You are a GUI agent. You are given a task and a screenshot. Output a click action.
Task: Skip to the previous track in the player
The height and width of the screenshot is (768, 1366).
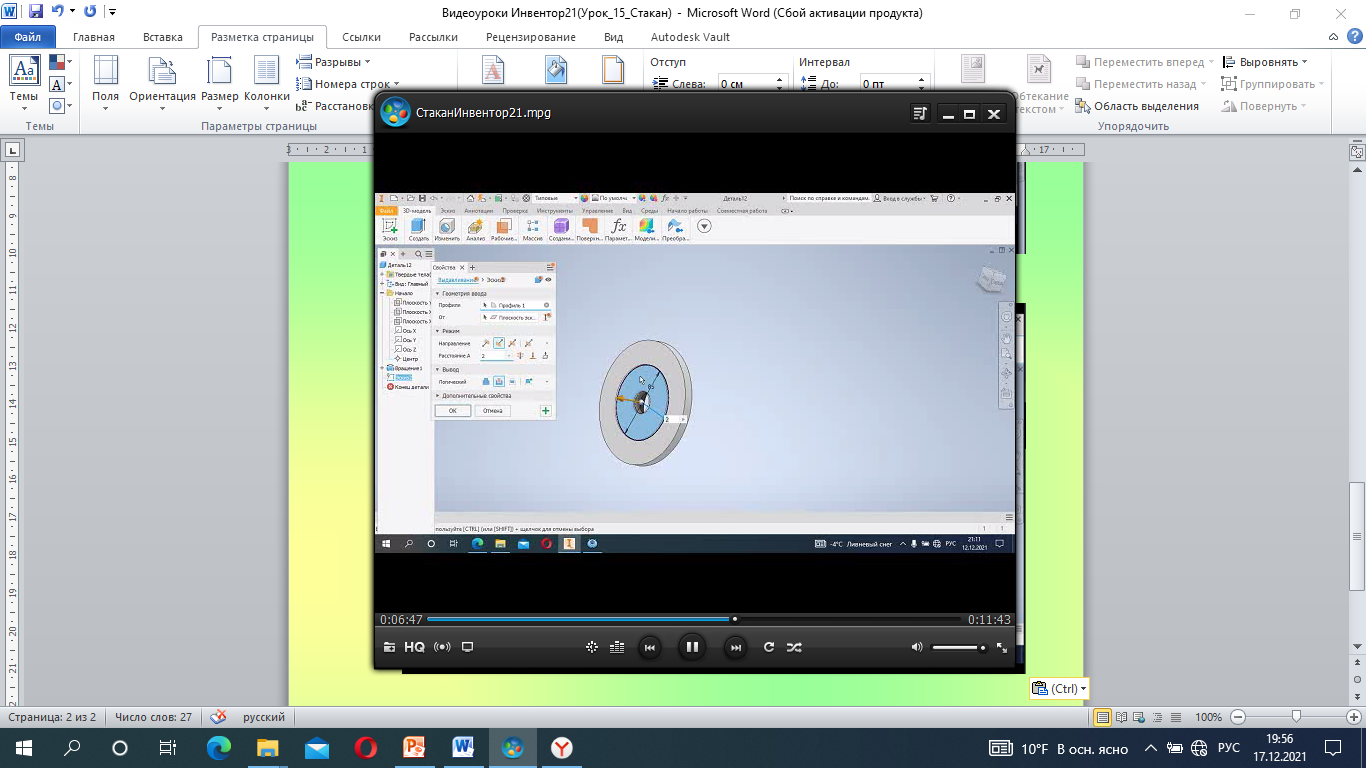coord(649,647)
